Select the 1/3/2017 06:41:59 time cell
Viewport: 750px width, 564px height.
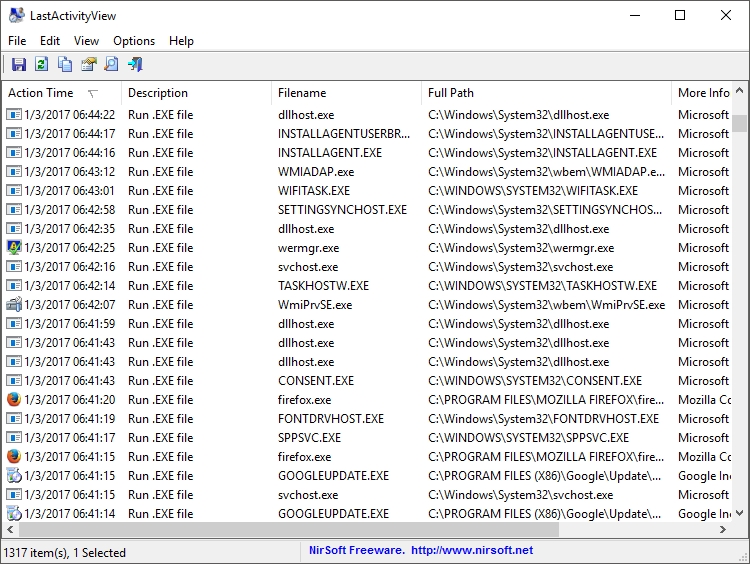point(70,323)
